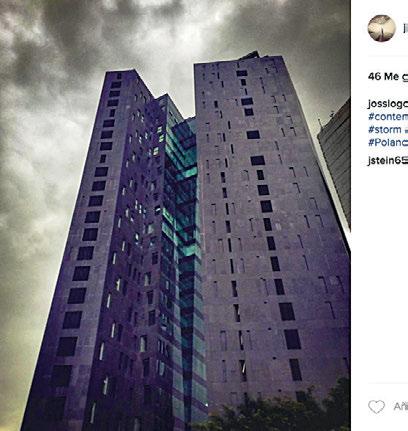Click the neighboring grey building in photo

coord(335,160)
